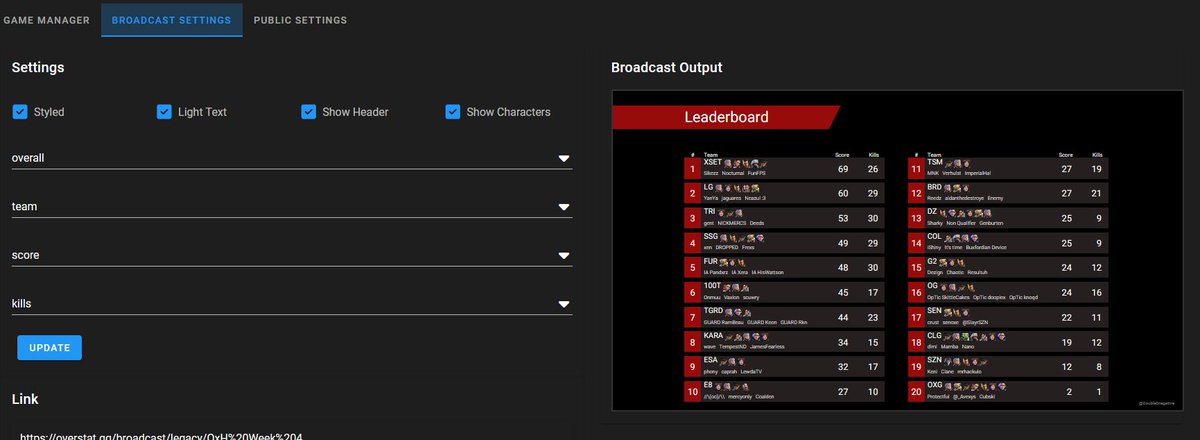Click the Broadcast Output heading
Image resolution: width=1200 pixels, height=440 pixels.
667,67
